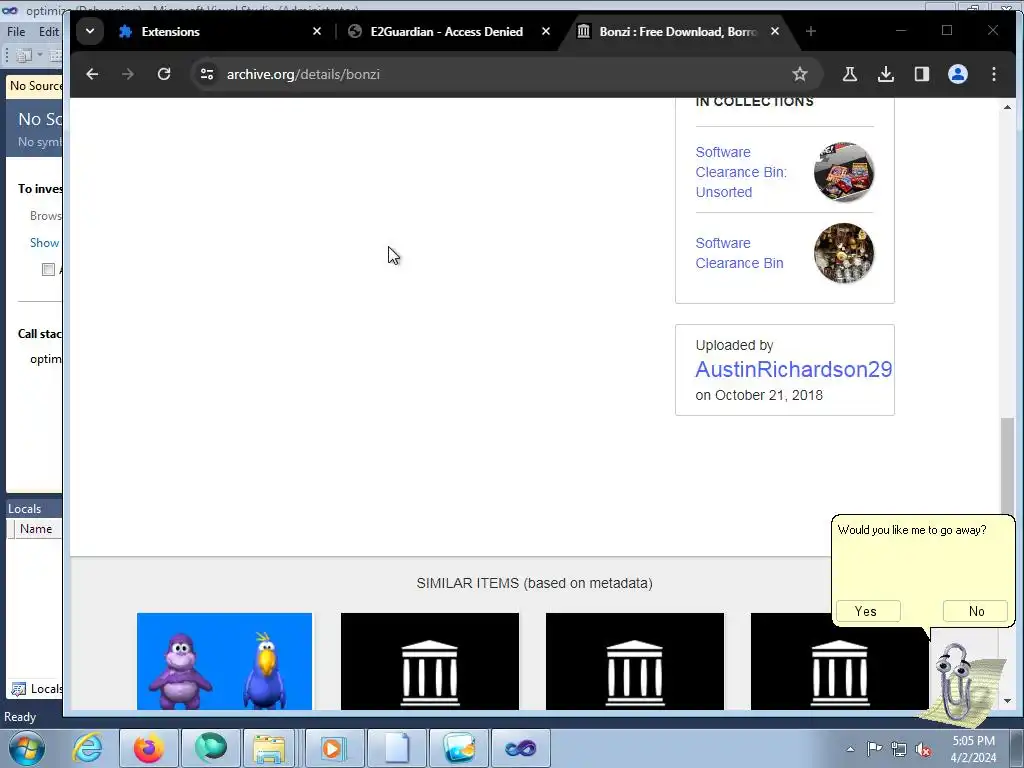Open Chrome Labs flask icon
This screenshot has width=1024, height=768.
[850, 74]
